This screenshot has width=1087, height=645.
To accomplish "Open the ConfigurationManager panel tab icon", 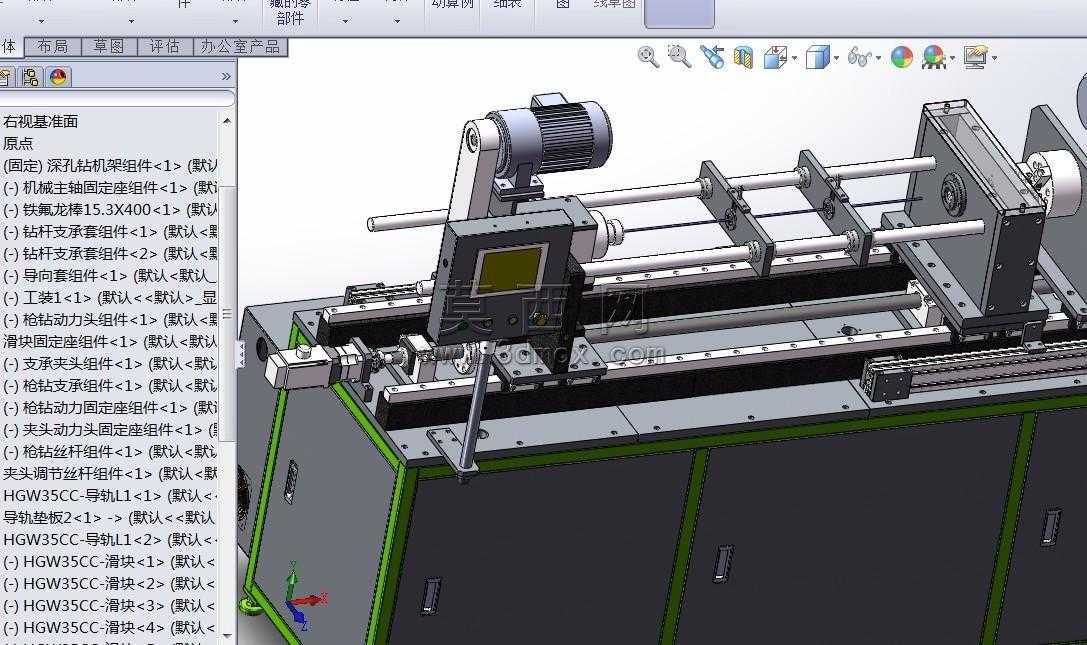I will pyautogui.click(x=30, y=77).
